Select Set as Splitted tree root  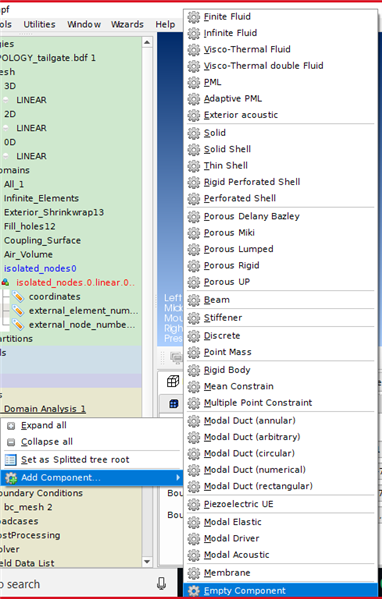(x=92, y=460)
